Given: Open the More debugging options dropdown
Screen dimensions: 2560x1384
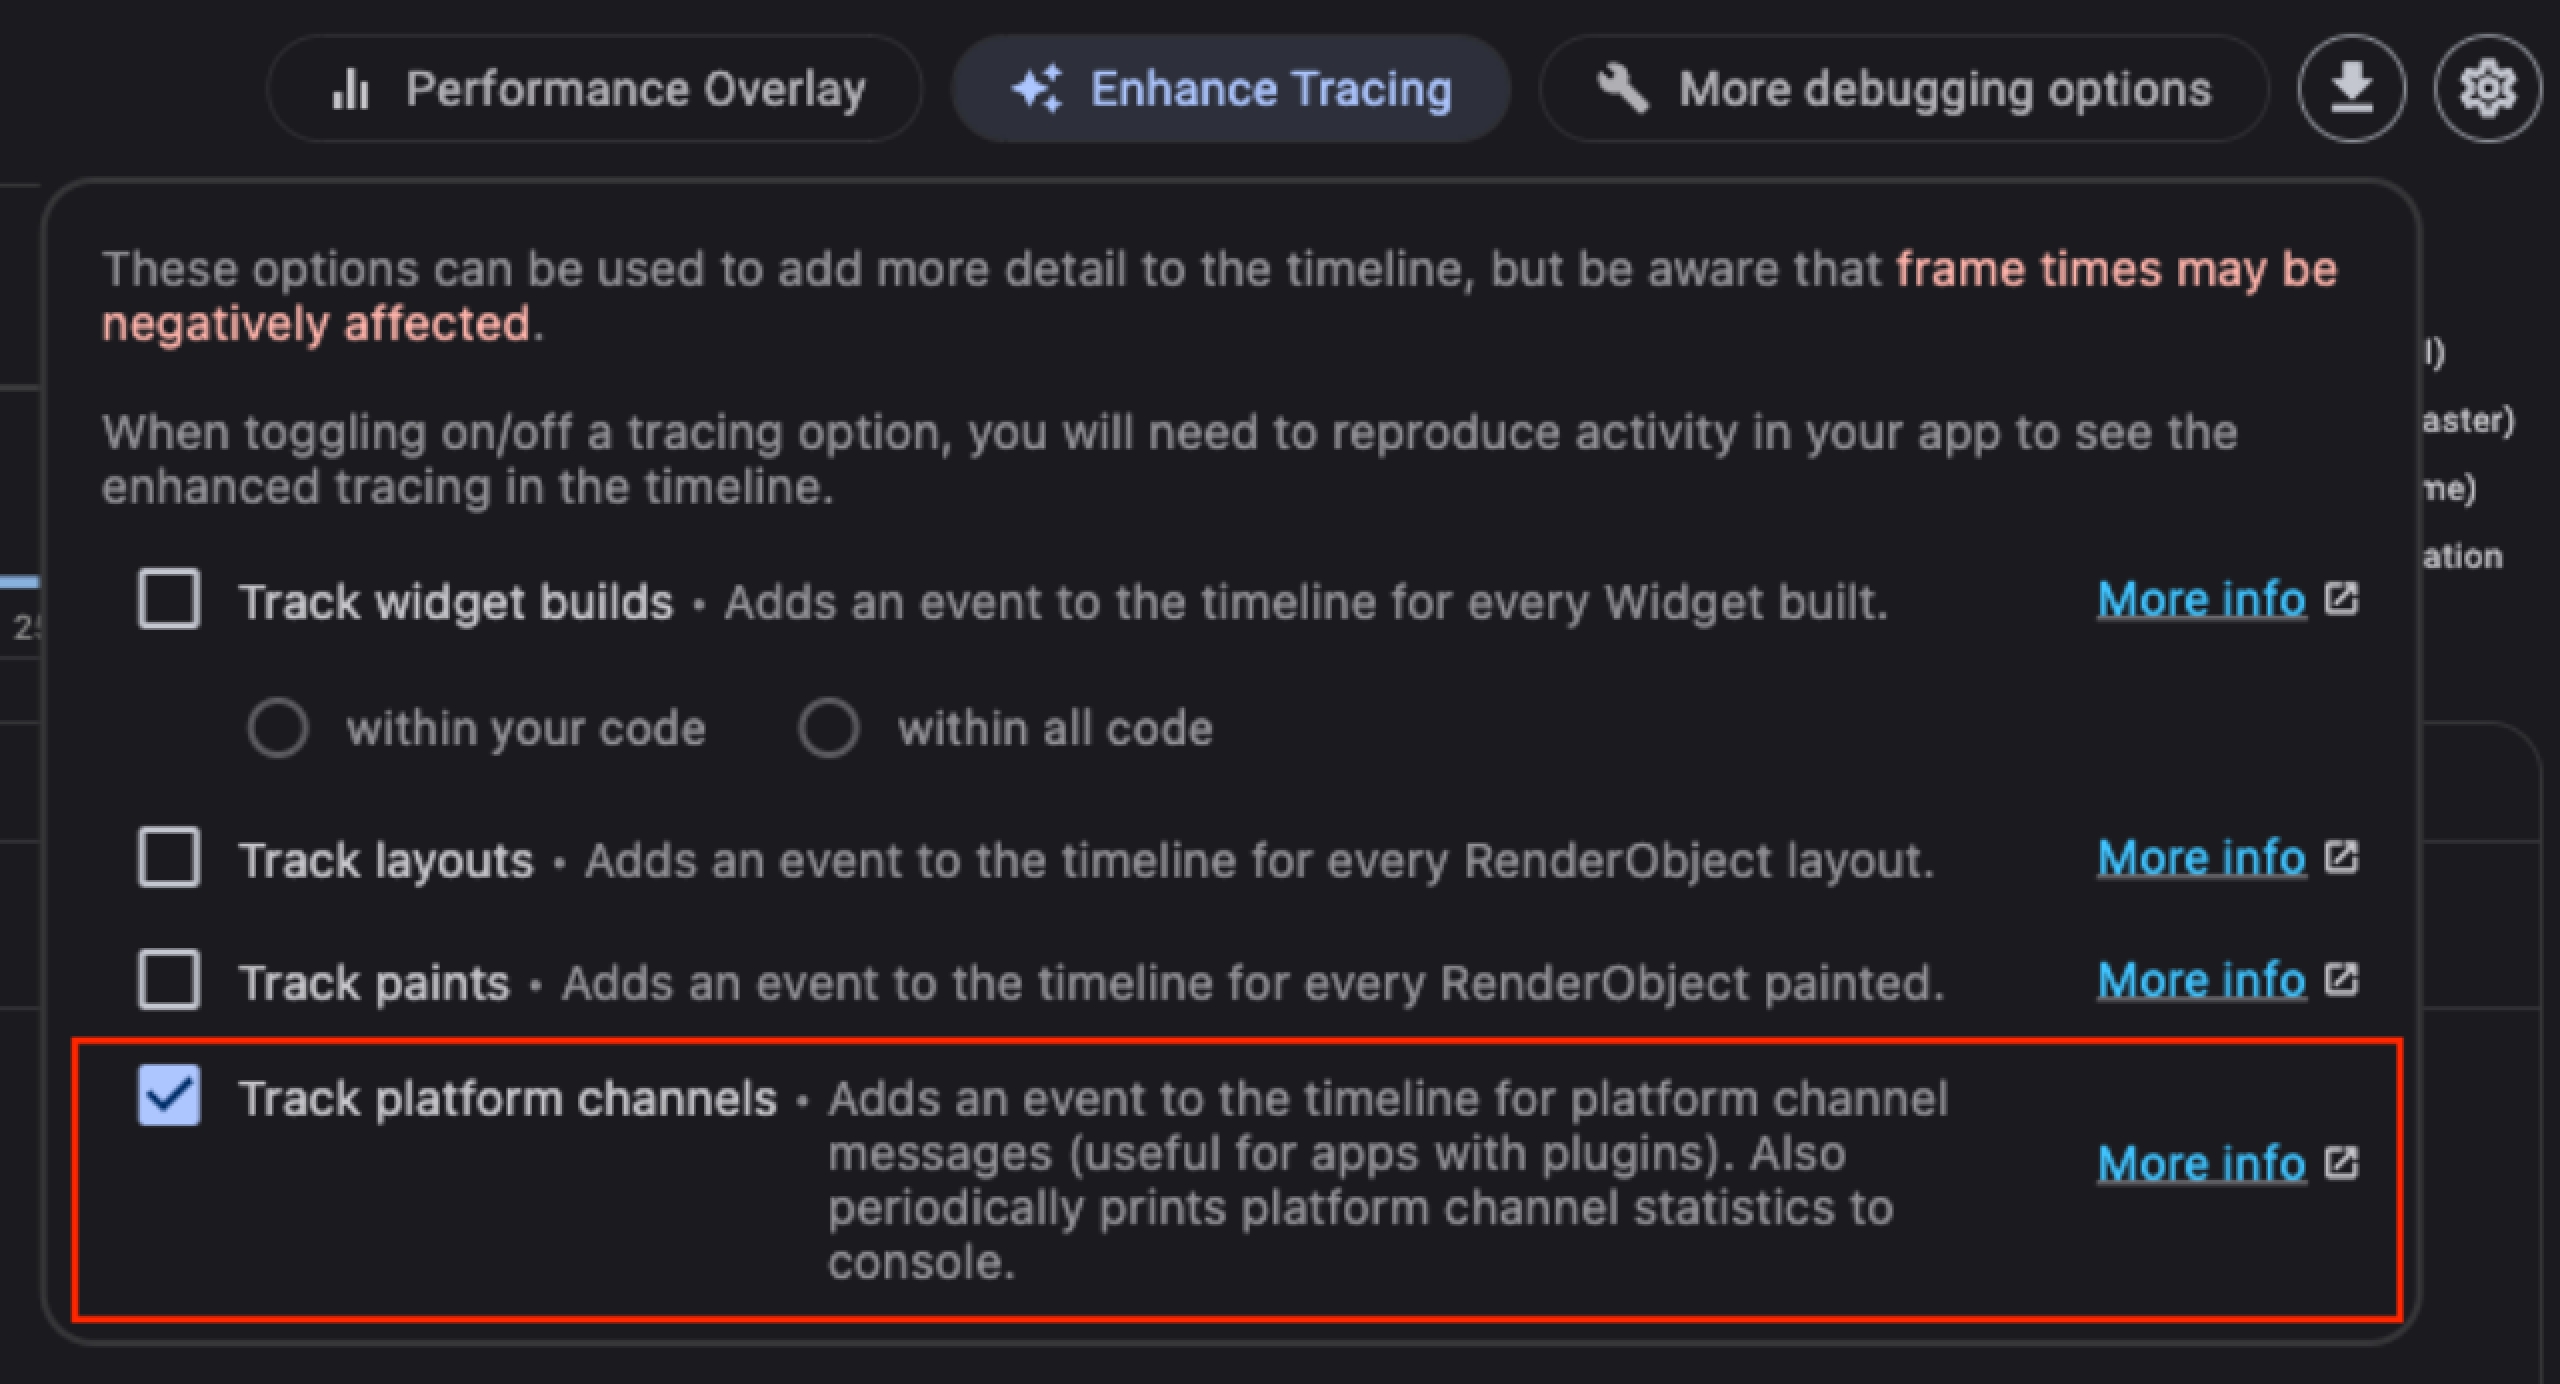Looking at the screenshot, I should click(1904, 89).
